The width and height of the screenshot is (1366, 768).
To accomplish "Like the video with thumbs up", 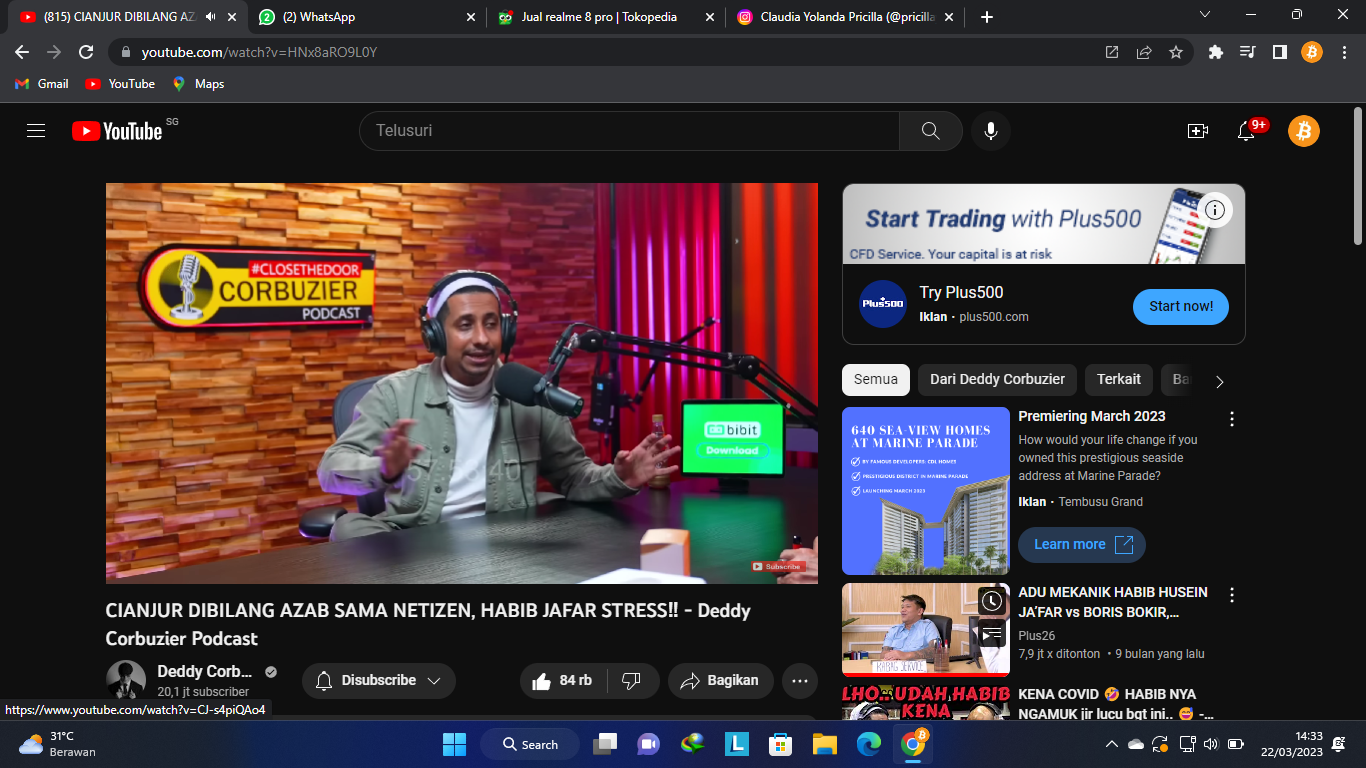I will click(x=562, y=681).
